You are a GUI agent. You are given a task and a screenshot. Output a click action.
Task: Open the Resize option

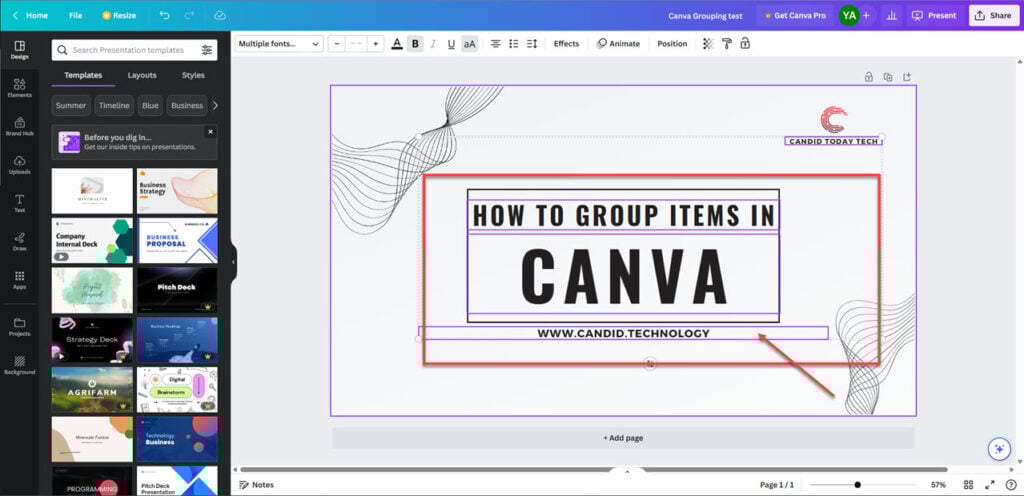pos(119,15)
